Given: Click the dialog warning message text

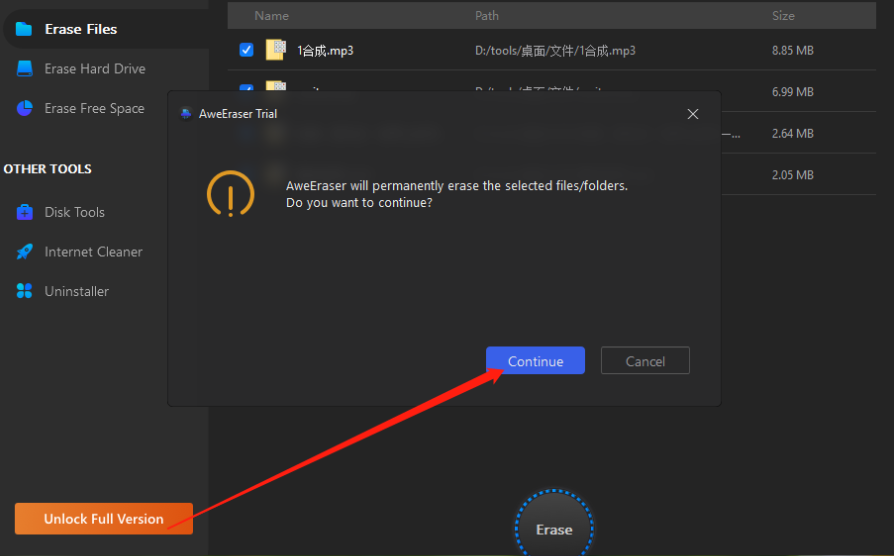Looking at the screenshot, I should (x=457, y=194).
